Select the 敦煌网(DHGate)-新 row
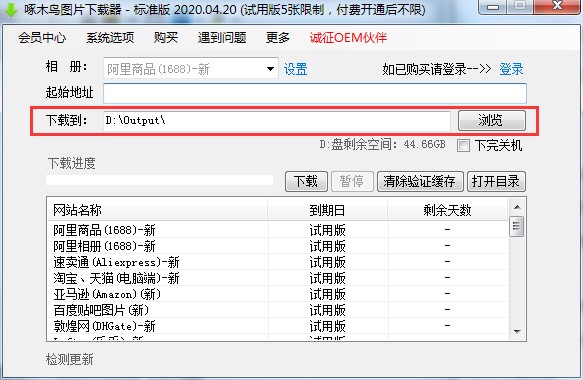This screenshot has width=583, height=380. click(x=278, y=326)
